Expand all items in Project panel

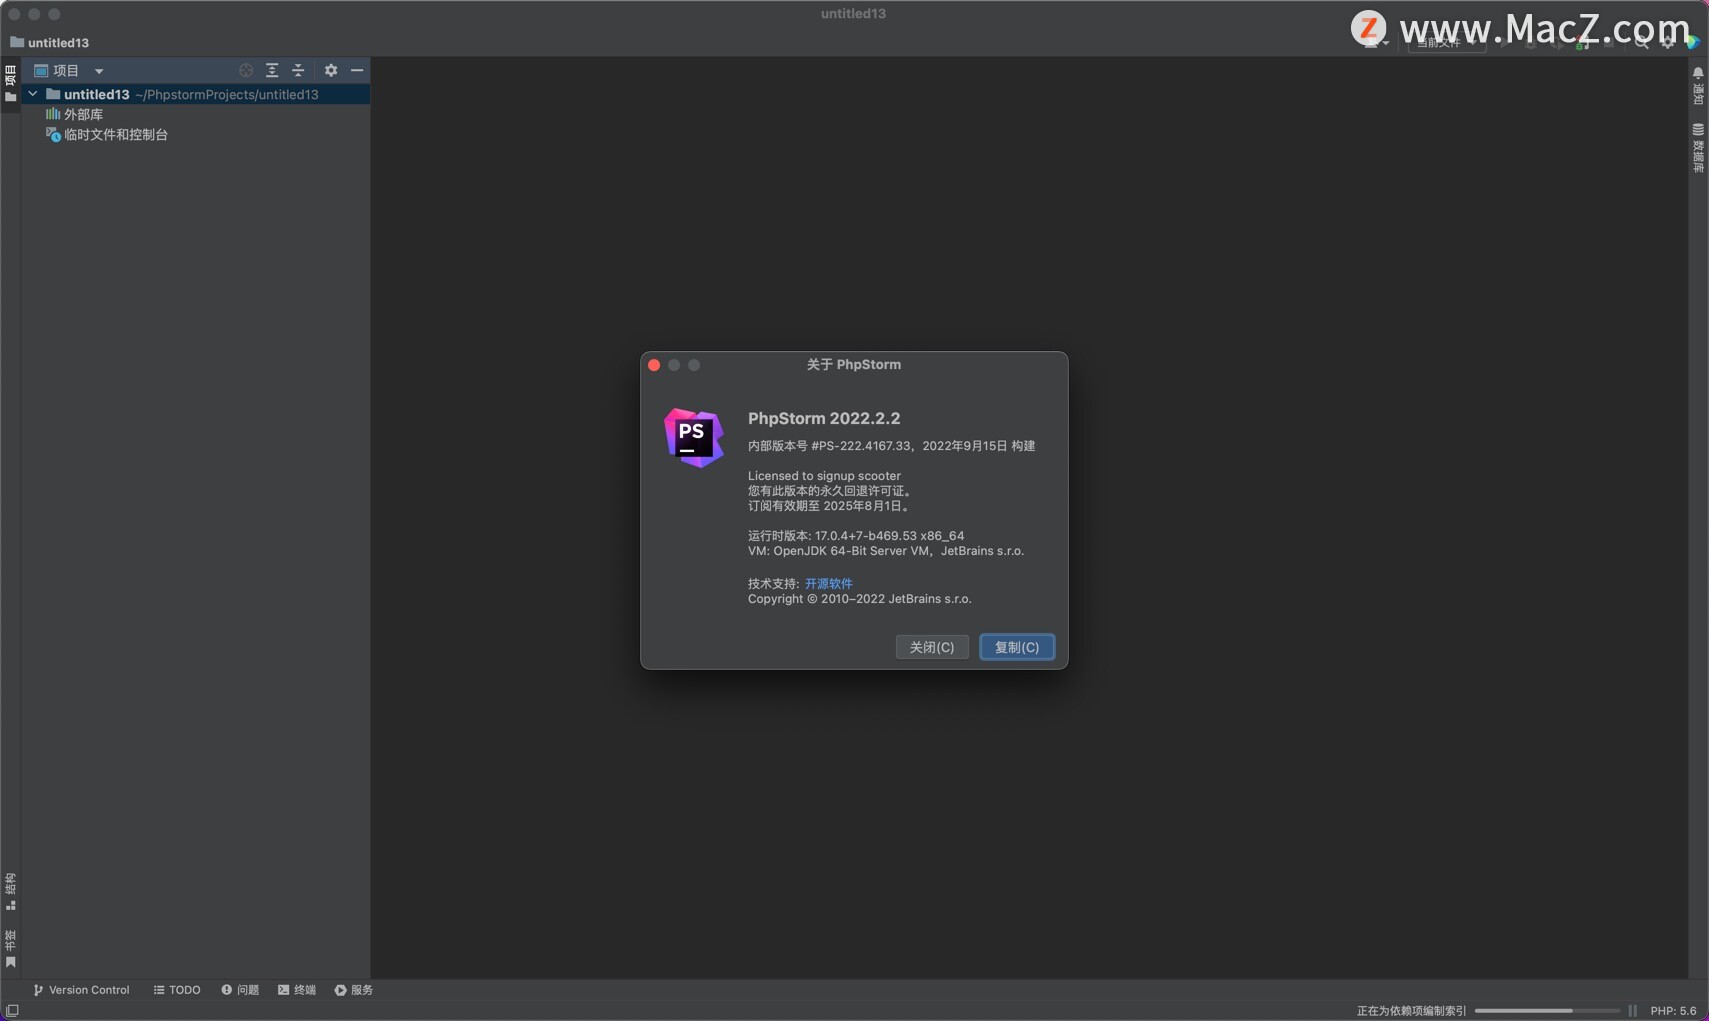[x=272, y=71]
